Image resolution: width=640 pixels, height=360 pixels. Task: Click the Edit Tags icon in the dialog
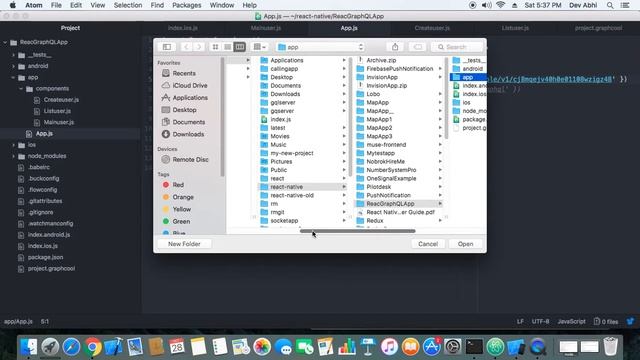418,47
